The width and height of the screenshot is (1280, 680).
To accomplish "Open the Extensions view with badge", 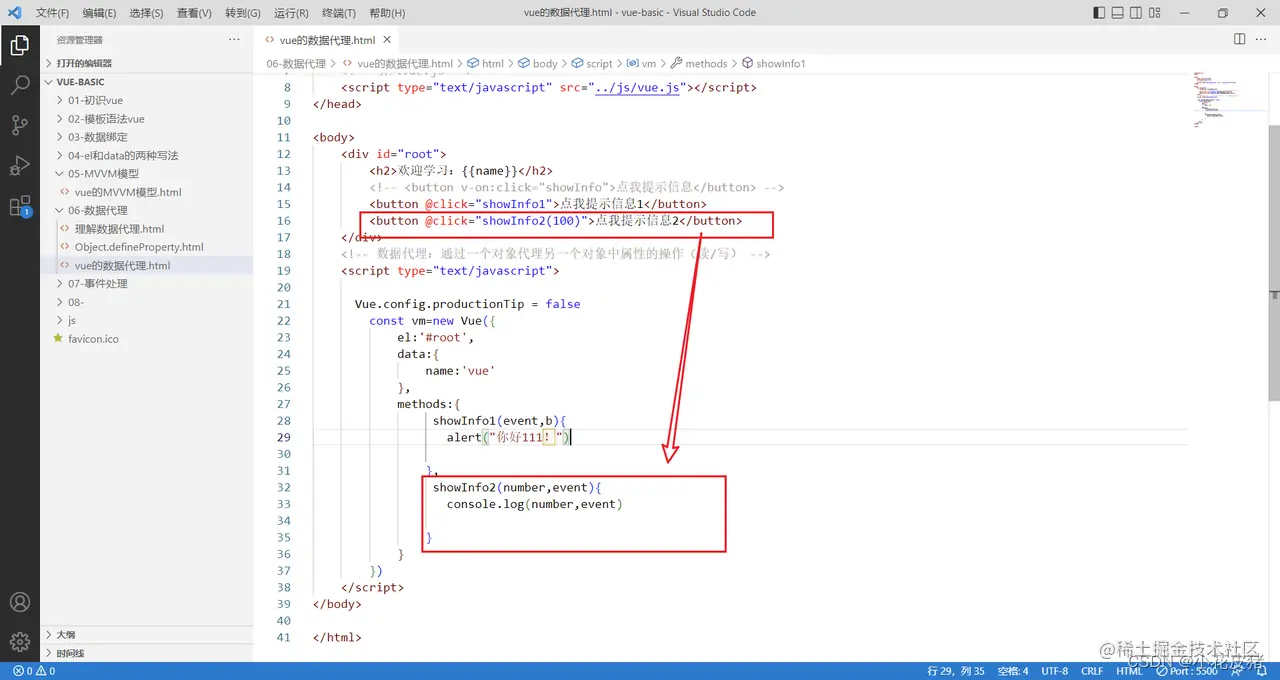I will coord(19,206).
